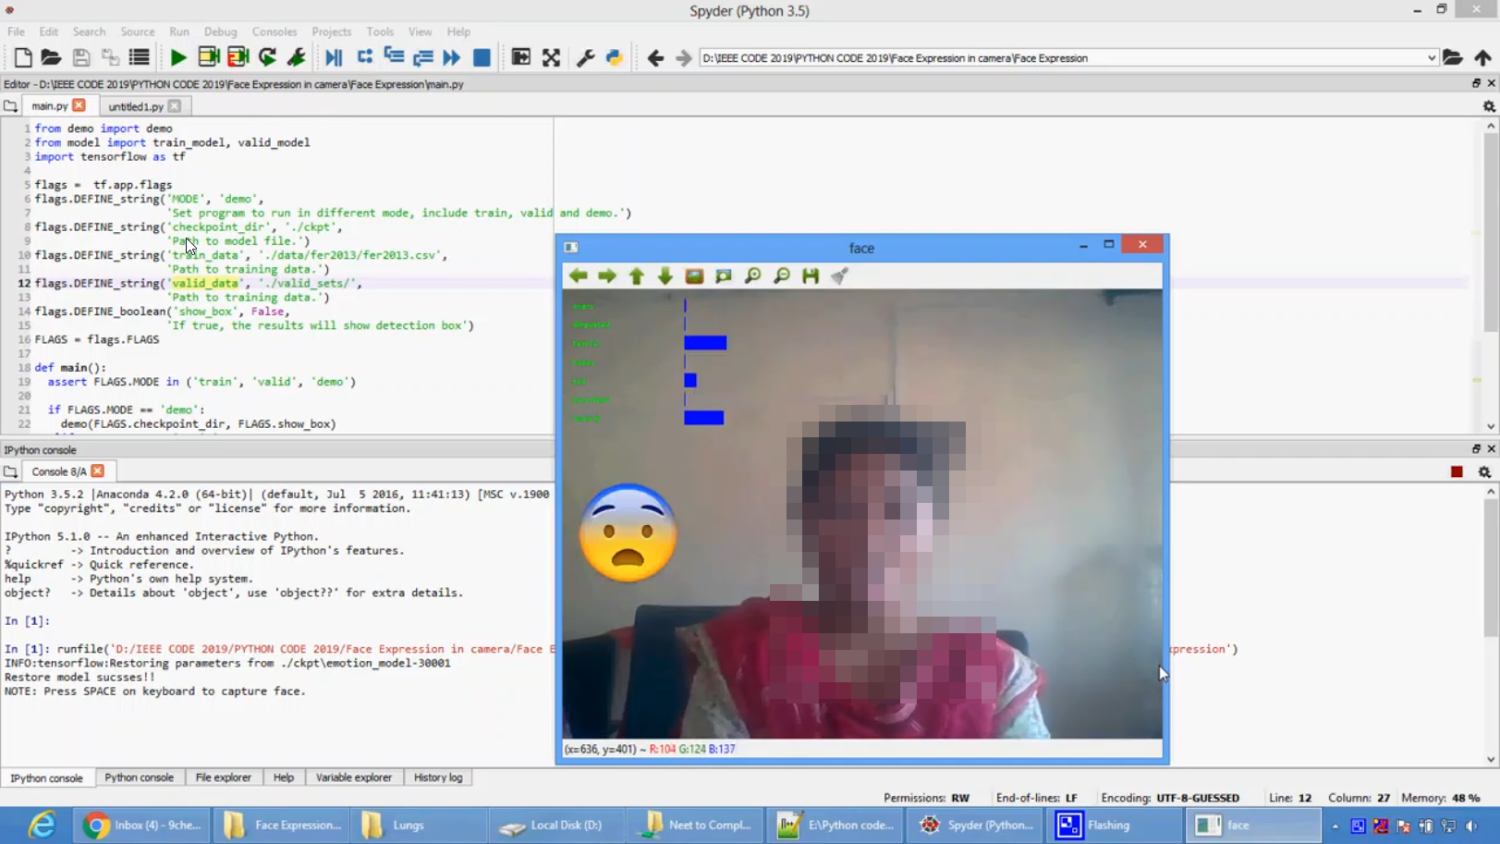Open the IPython console options gear menu
Image resolution: width=1500 pixels, height=844 pixels.
tap(1485, 470)
